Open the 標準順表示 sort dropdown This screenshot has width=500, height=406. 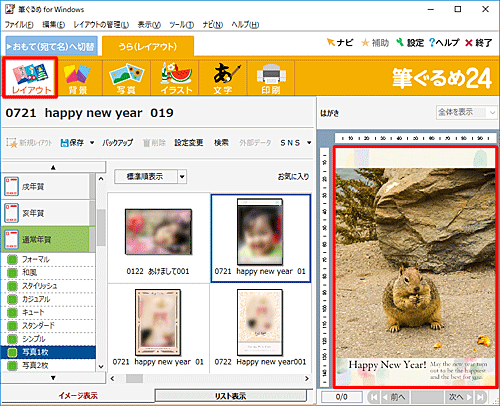point(150,177)
